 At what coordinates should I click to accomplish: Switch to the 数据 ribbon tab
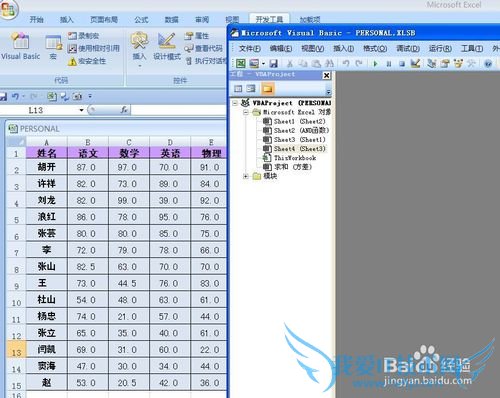point(171,20)
